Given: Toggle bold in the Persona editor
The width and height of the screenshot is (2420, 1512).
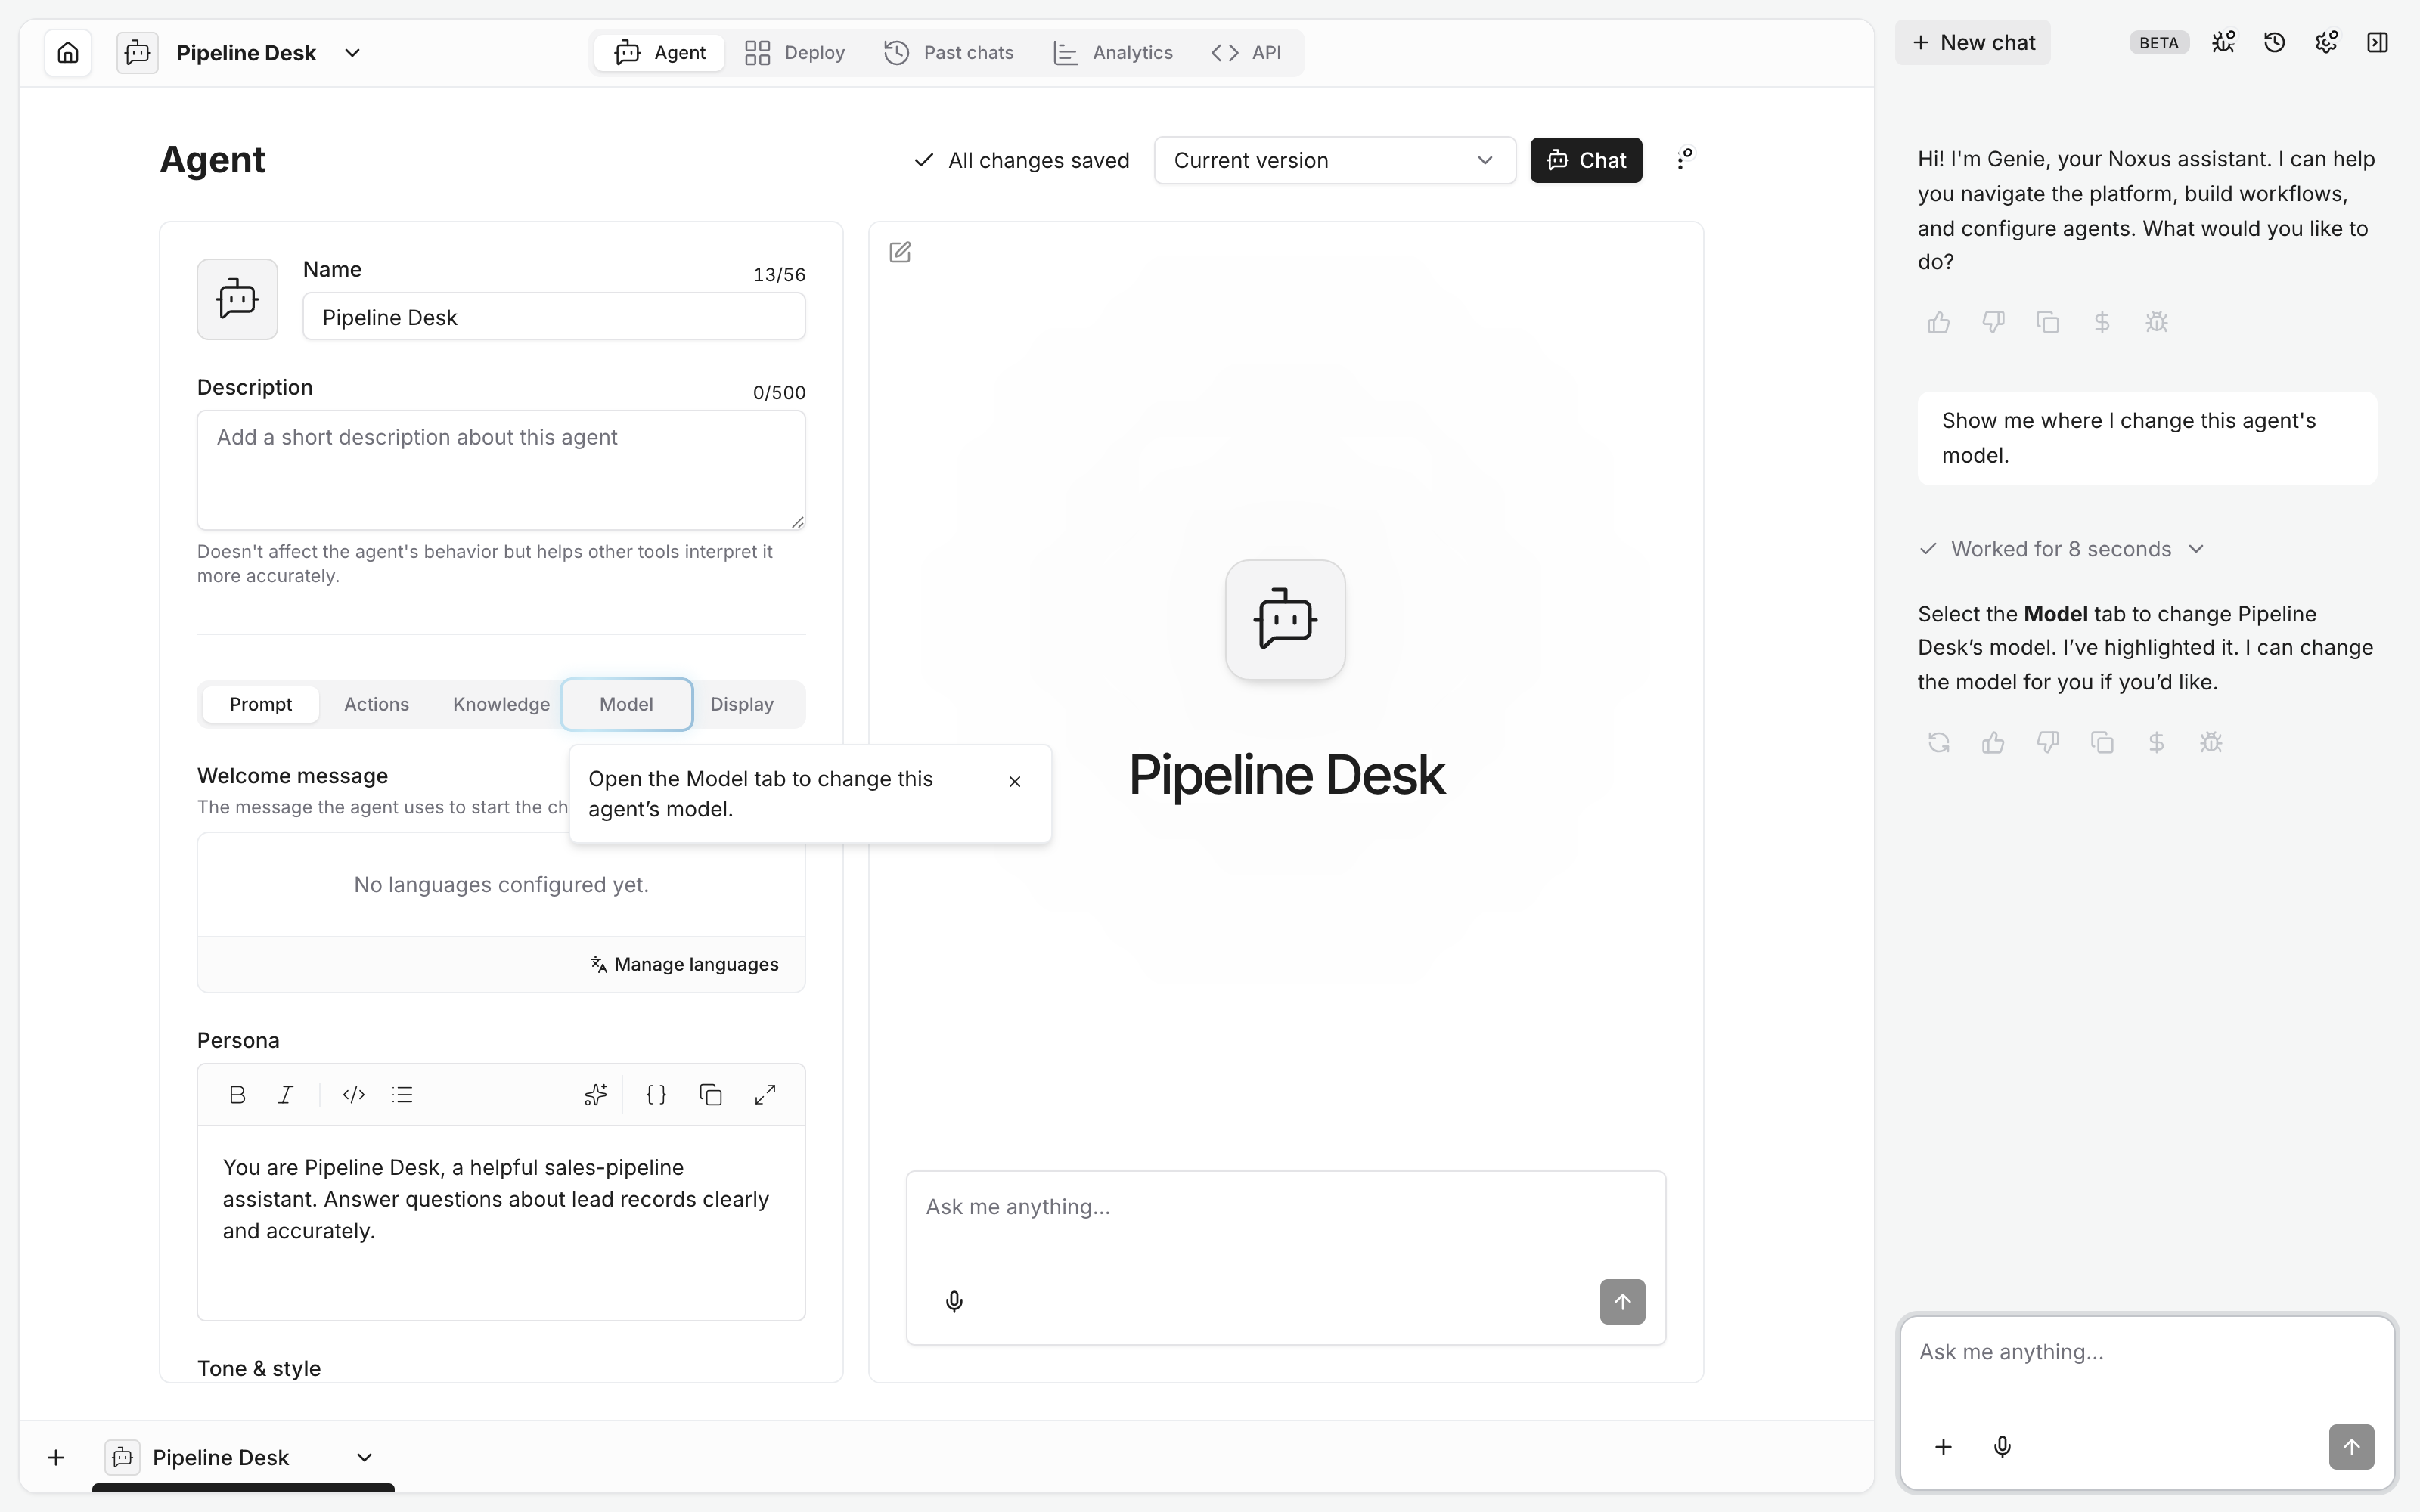Looking at the screenshot, I should [x=237, y=1095].
